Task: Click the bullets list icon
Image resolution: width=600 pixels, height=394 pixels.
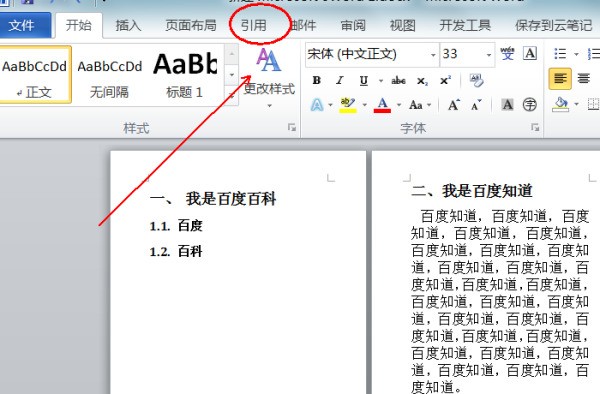Action: click(560, 54)
